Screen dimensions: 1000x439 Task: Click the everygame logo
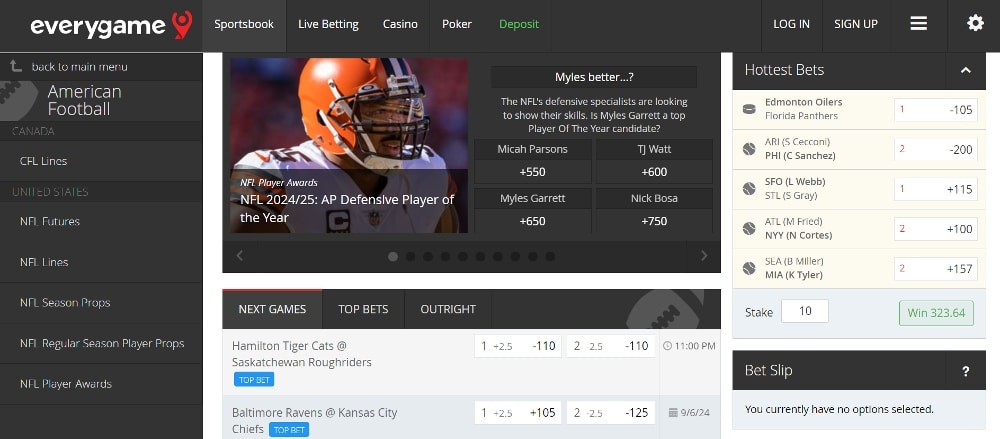pos(111,26)
